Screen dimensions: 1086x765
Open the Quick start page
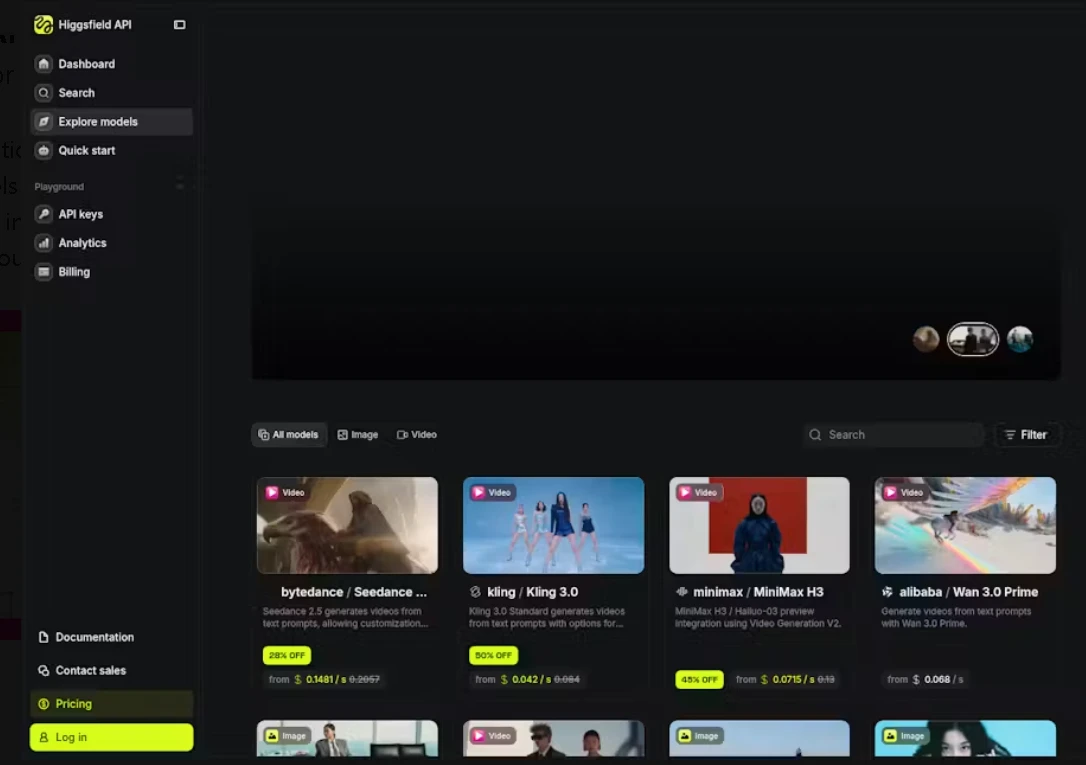(x=112, y=150)
